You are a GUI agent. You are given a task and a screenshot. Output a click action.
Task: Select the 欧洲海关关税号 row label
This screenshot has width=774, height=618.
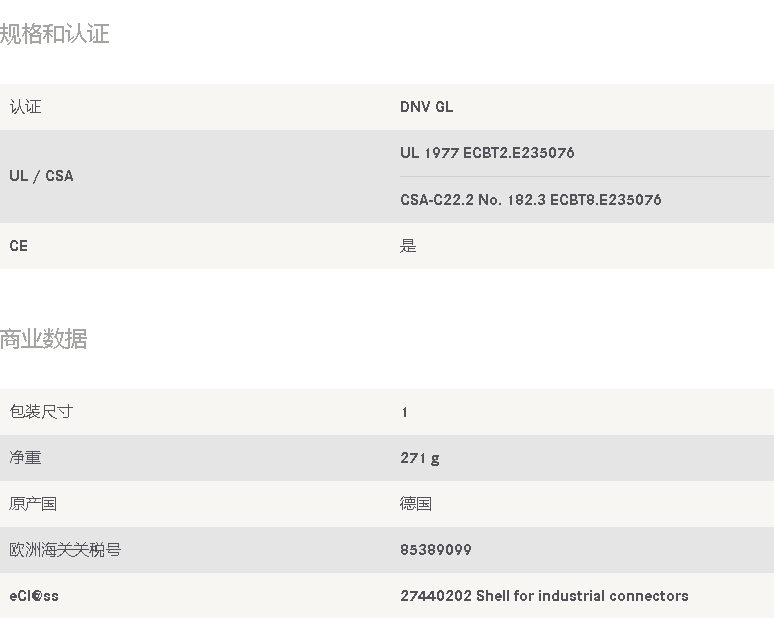(65, 550)
